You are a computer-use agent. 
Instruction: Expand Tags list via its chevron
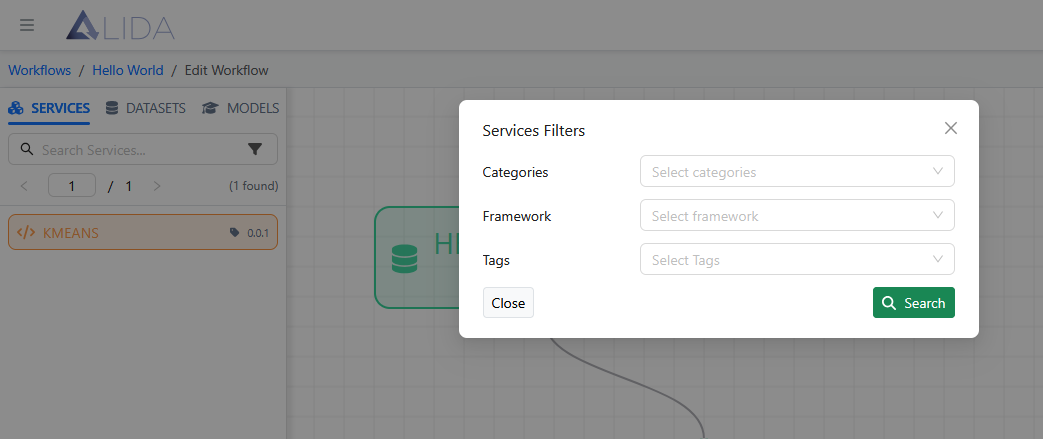(938, 259)
